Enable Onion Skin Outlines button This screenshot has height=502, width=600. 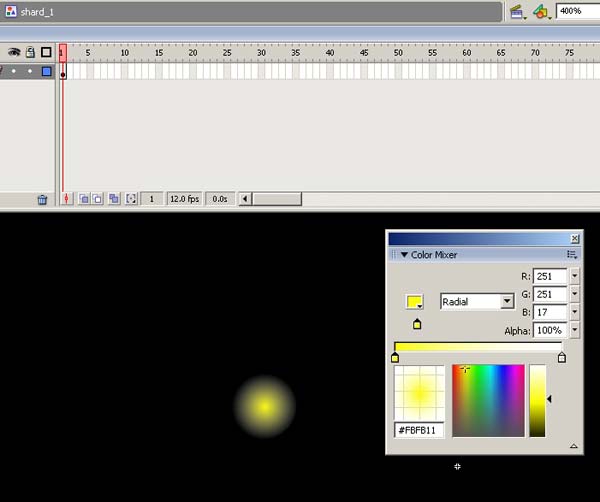pos(98,199)
